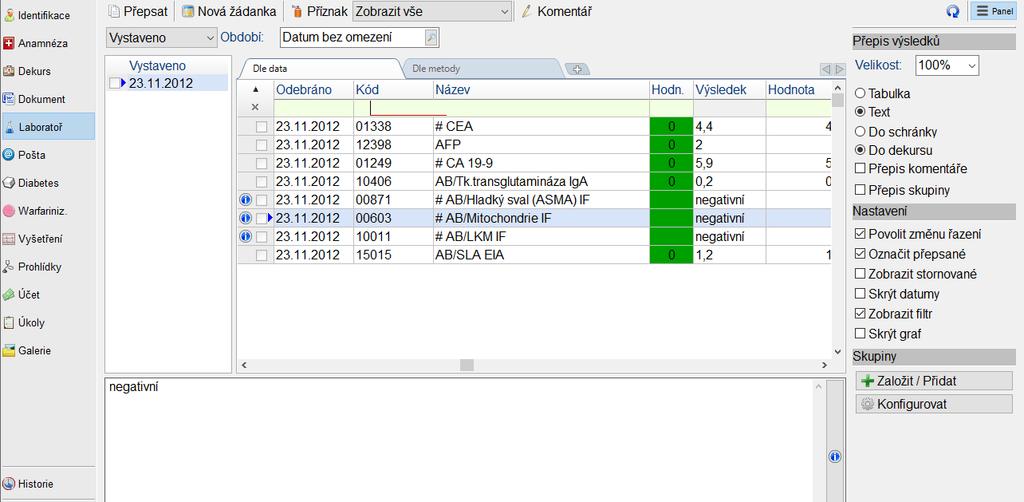1024x502 pixels.
Task: Clear the filter with the X icon
Action: 255,107
